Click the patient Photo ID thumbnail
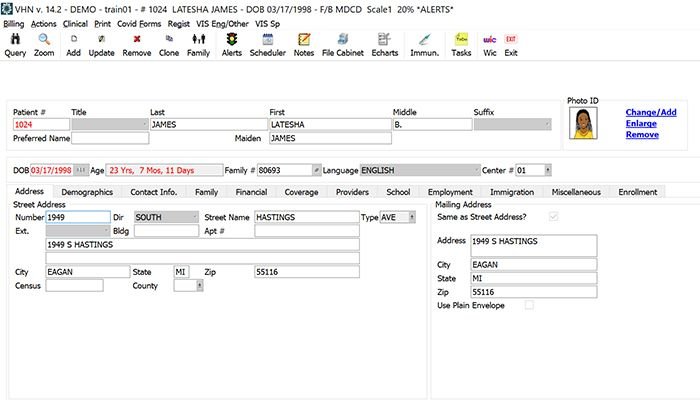700x400 pixels. click(x=582, y=124)
